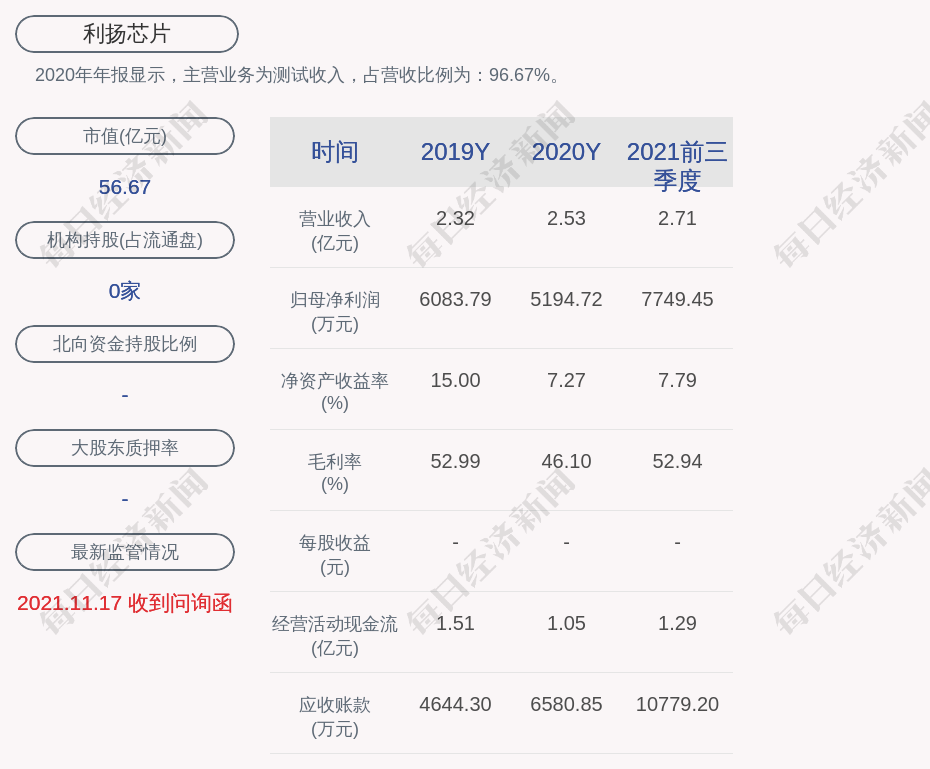Click the 营业收入(亿元) row label
The height and width of the screenshot is (769, 930).
click(335, 231)
